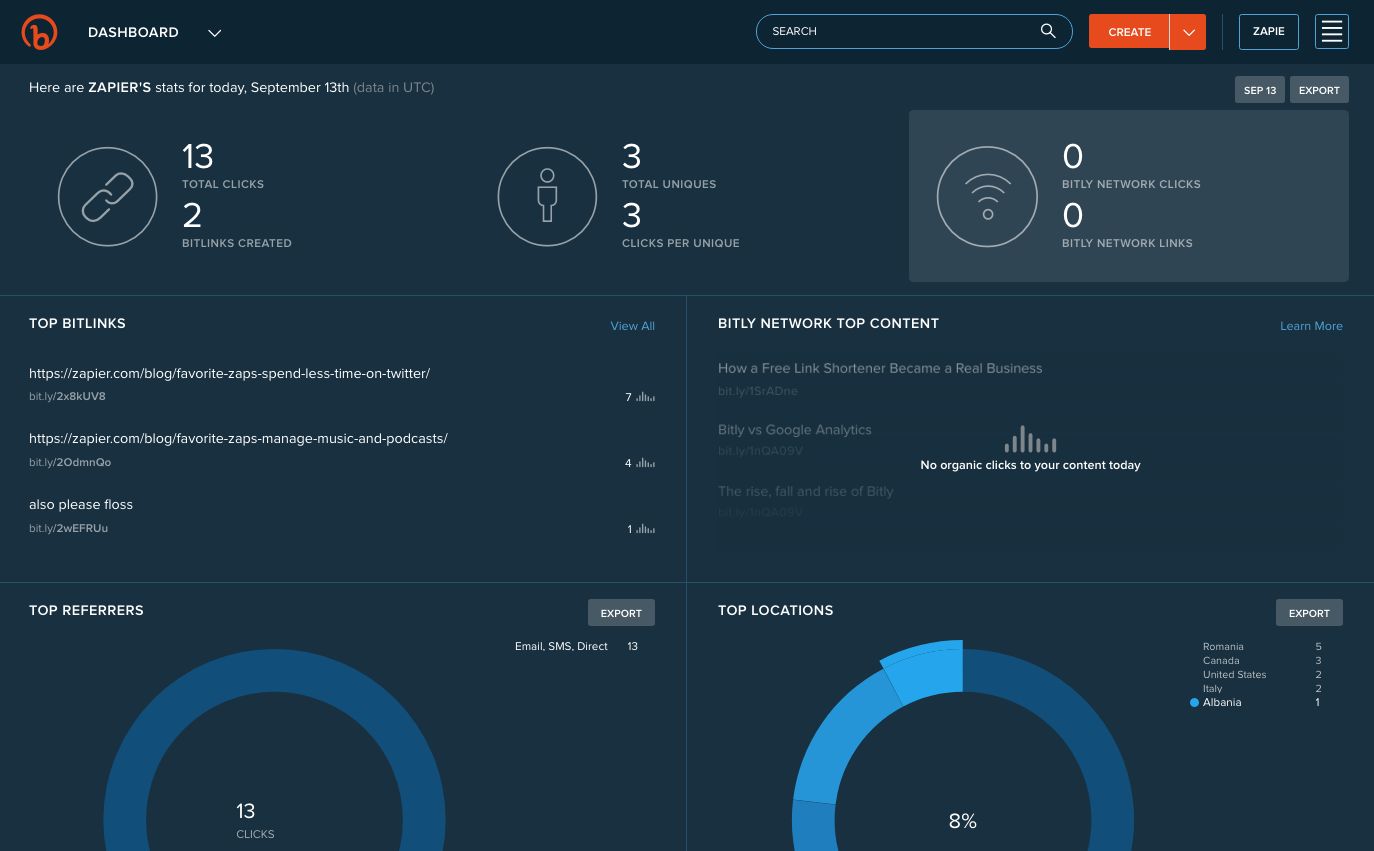Click bar chart icon for bit.ly/2x8kUV8
Screen dimensions: 1374x851
(645, 397)
